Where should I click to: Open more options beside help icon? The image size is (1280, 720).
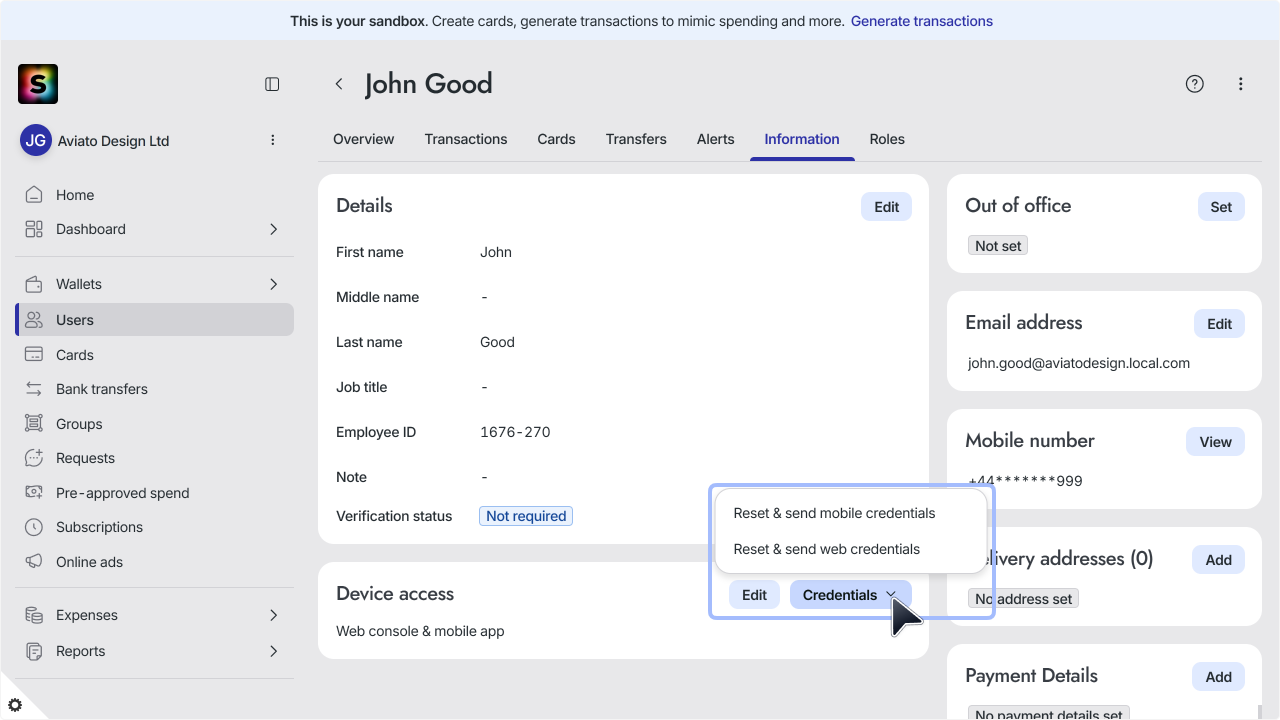coord(1240,84)
